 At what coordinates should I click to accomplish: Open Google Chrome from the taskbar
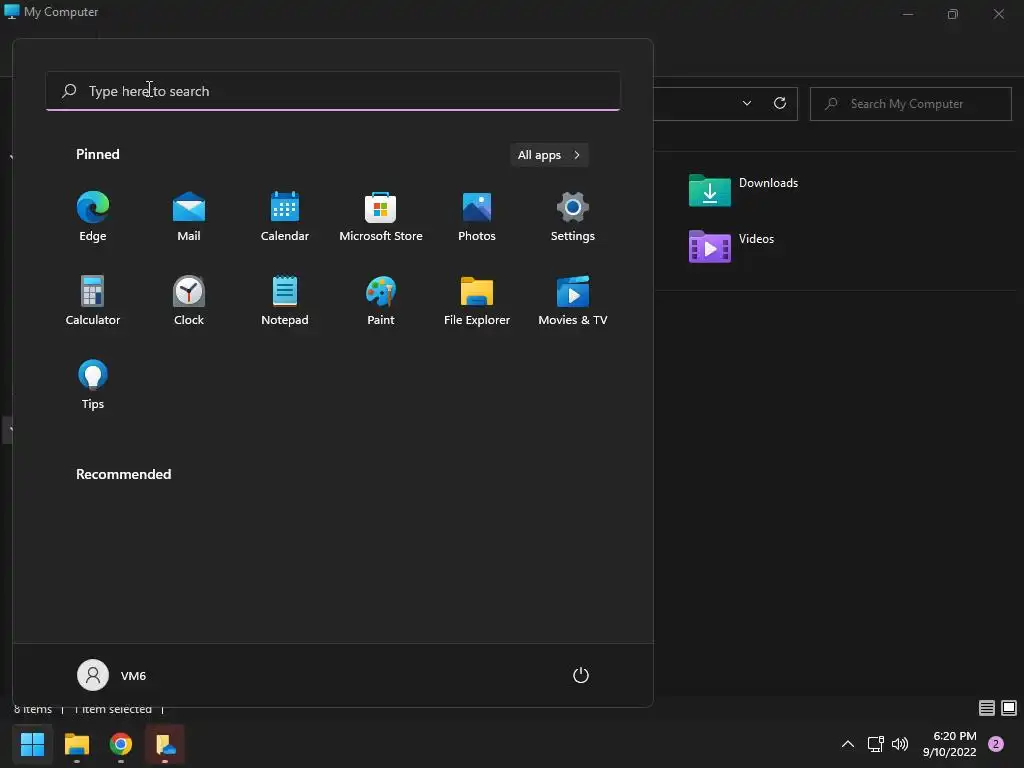121,744
